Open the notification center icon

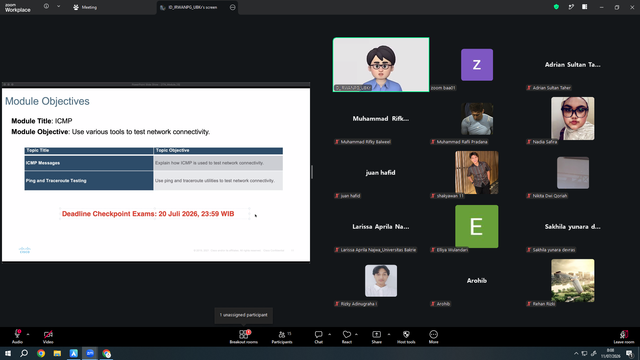(x=630, y=353)
